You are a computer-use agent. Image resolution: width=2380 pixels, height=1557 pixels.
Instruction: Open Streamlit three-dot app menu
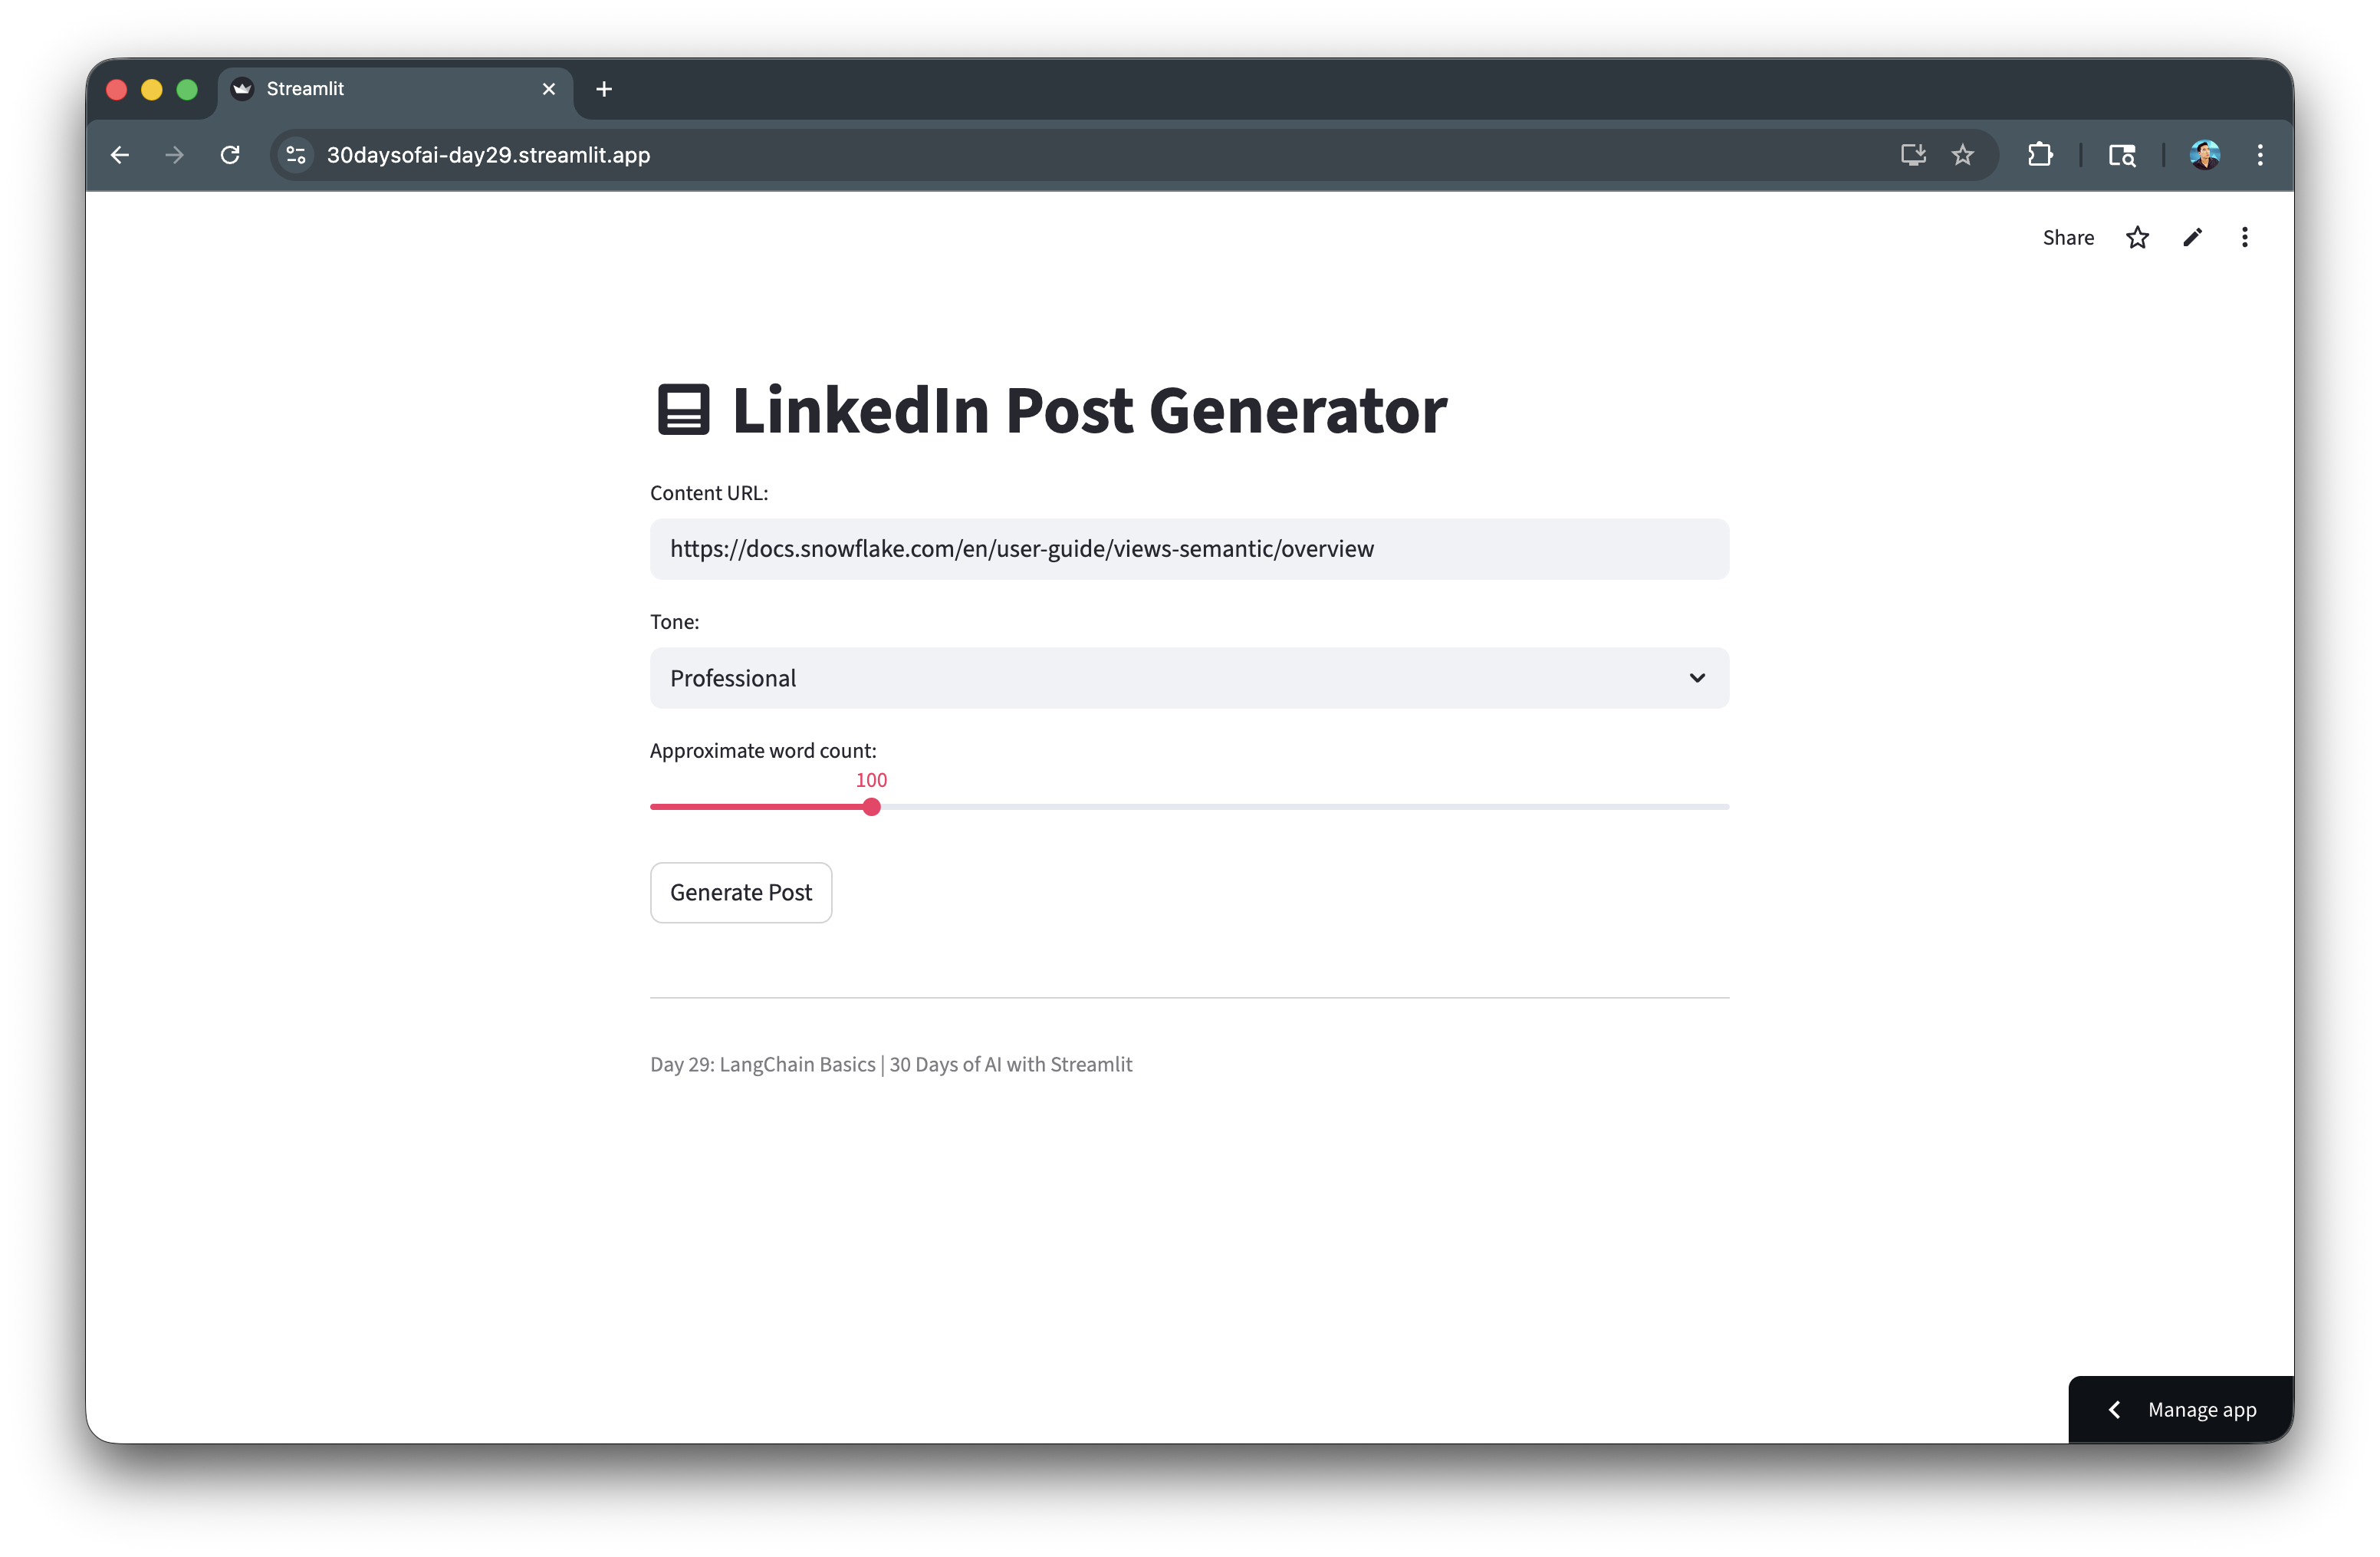2245,238
